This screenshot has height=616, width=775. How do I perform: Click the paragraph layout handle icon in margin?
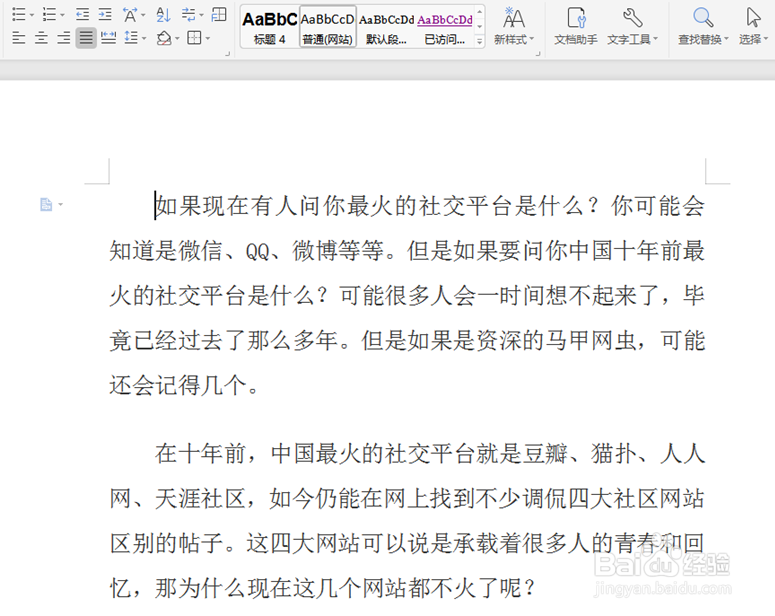pyautogui.click(x=46, y=204)
